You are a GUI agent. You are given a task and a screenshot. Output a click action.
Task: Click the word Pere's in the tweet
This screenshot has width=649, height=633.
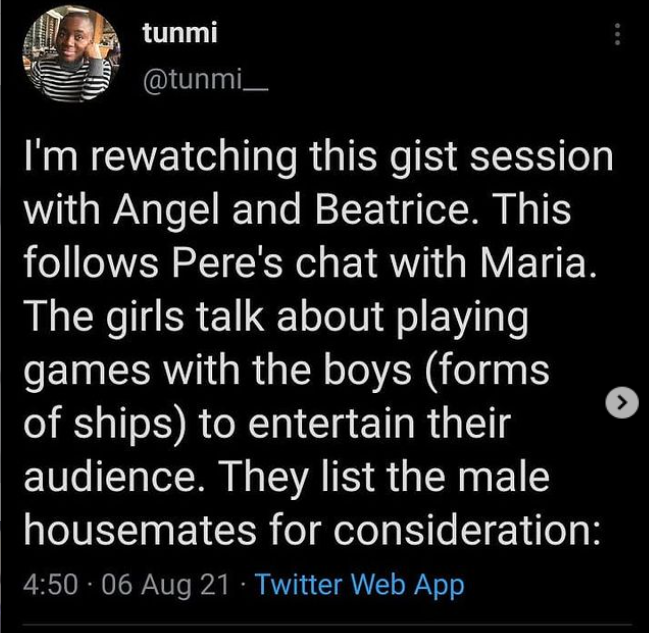point(227,263)
